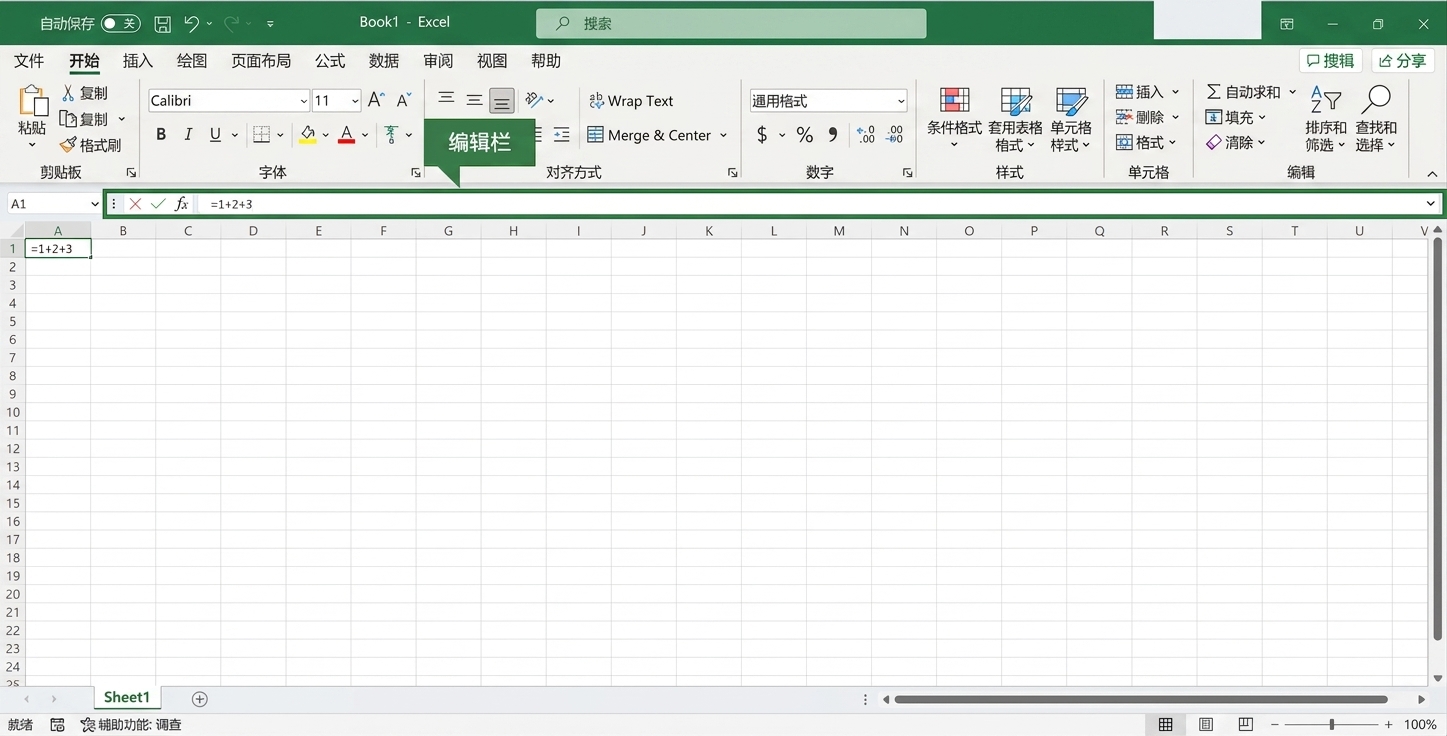The height and width of the screenshot is (736, 1447).
Task: Open the File (文件) tab
Action: 29,61
